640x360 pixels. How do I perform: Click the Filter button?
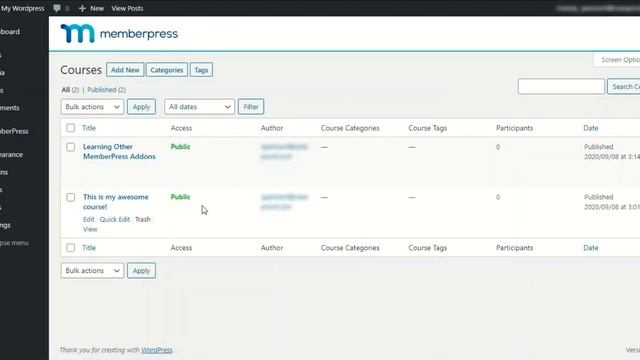pos(251,107)
